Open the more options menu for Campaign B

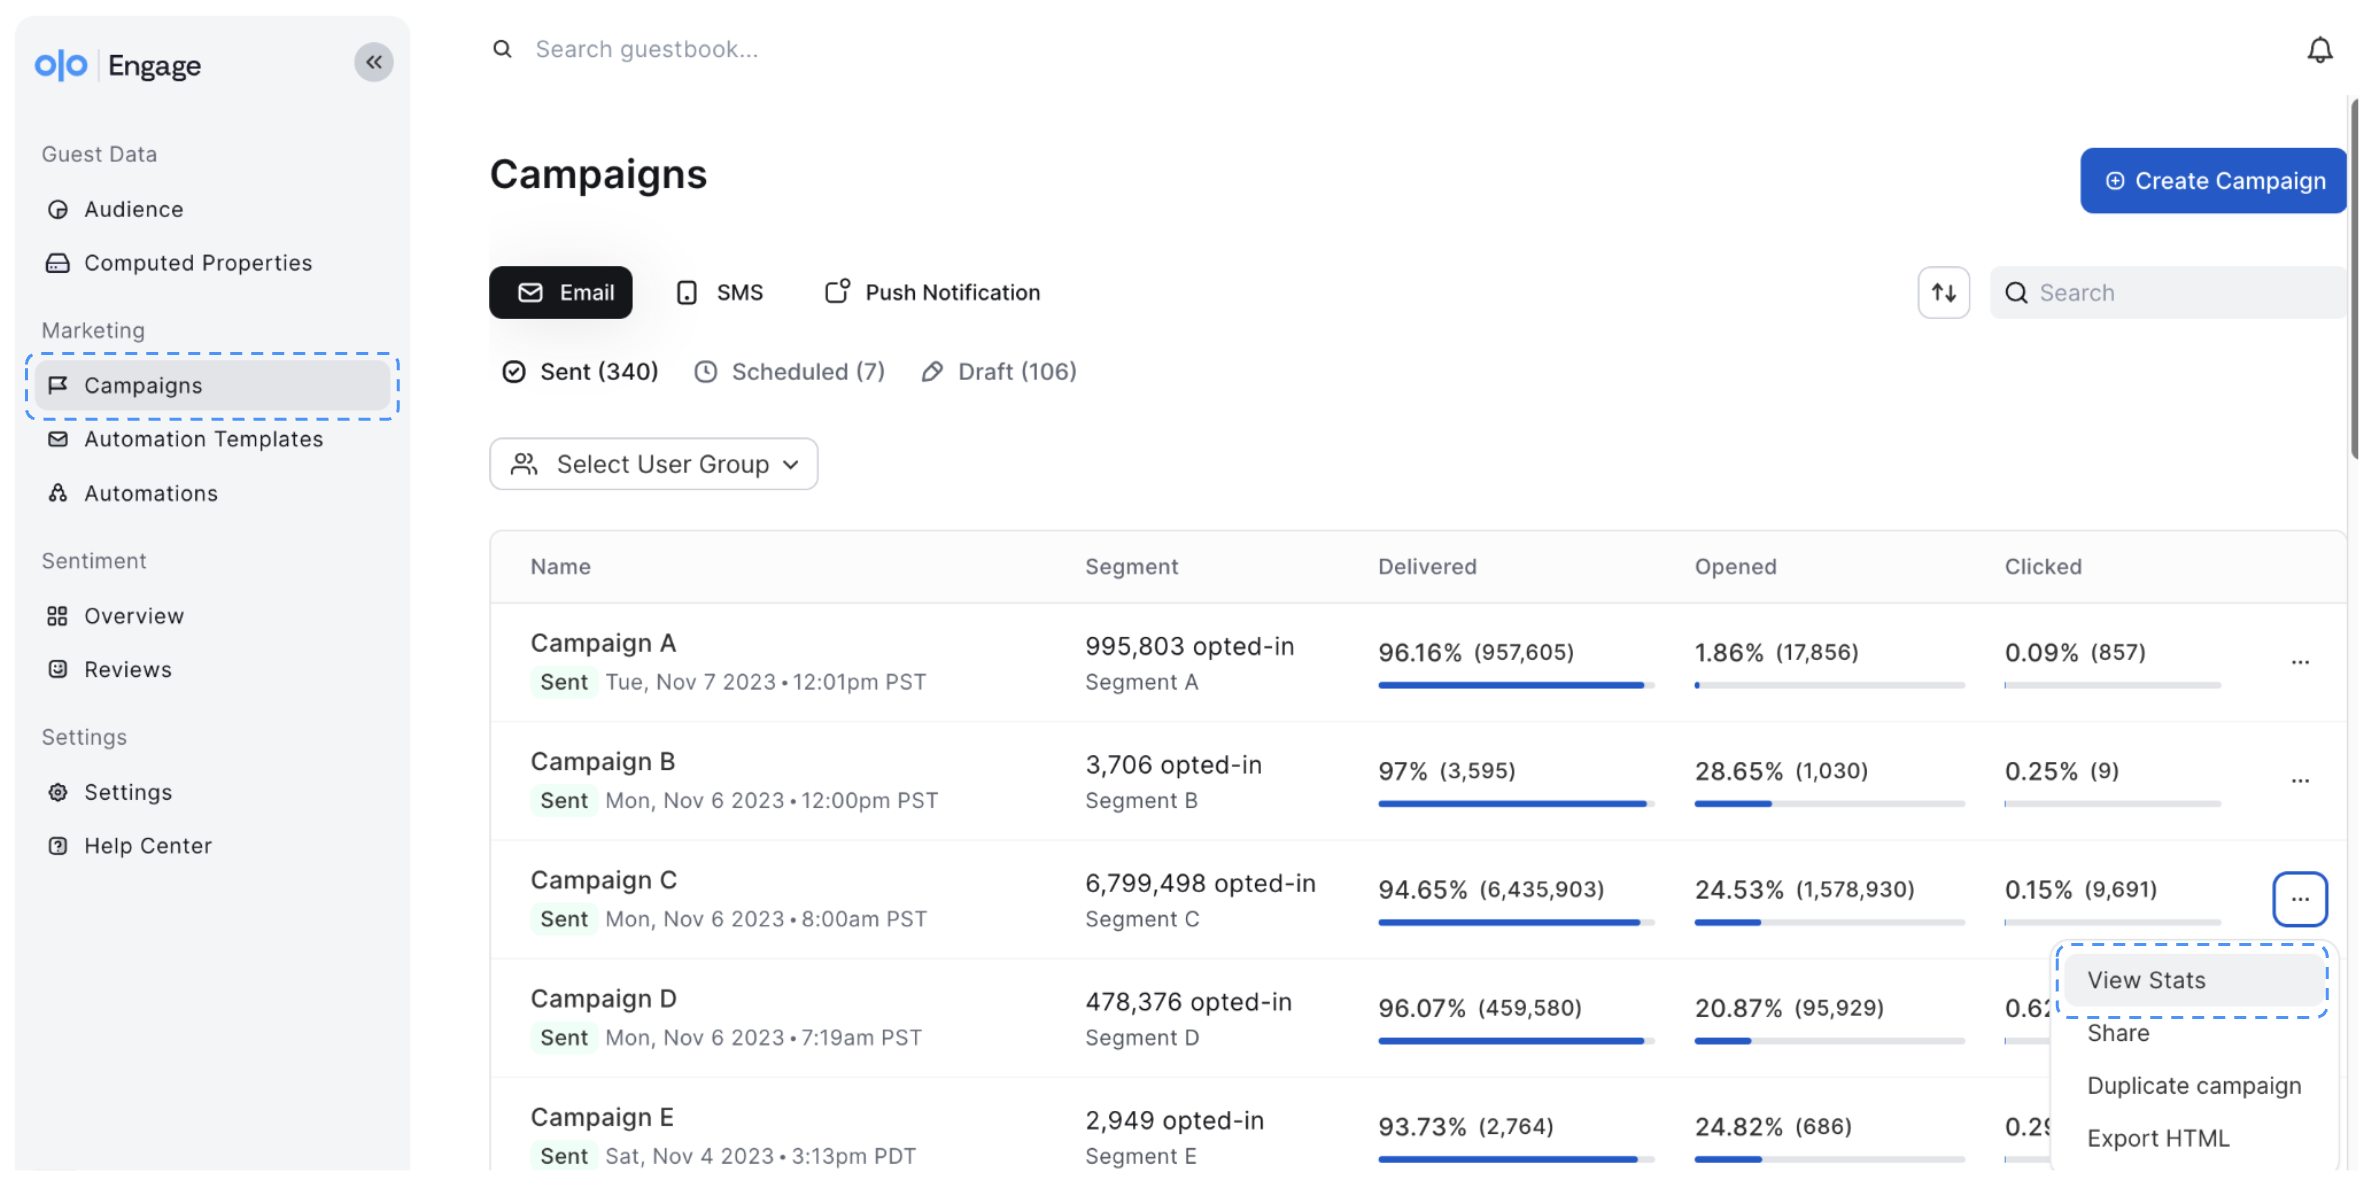(x=2300, y=780)
